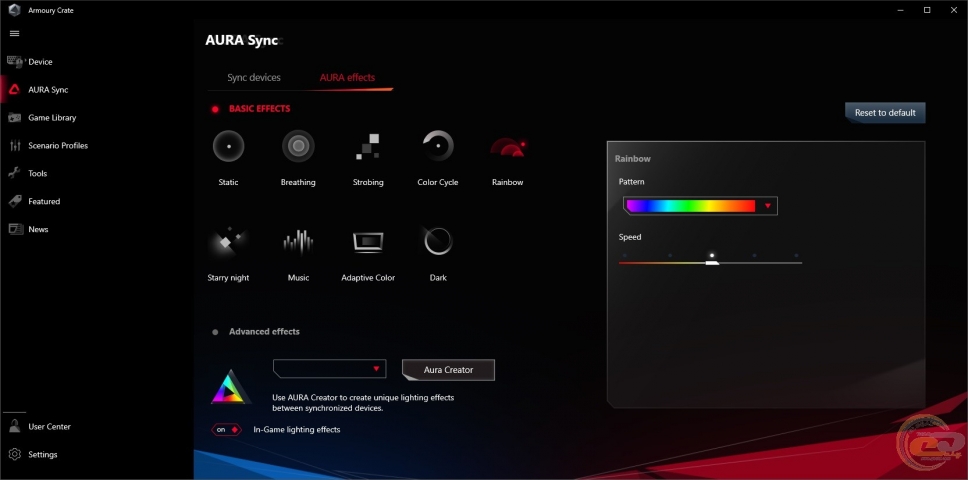Click the AURA Creator prism logo
968x480 pixels.
(230, 387)
